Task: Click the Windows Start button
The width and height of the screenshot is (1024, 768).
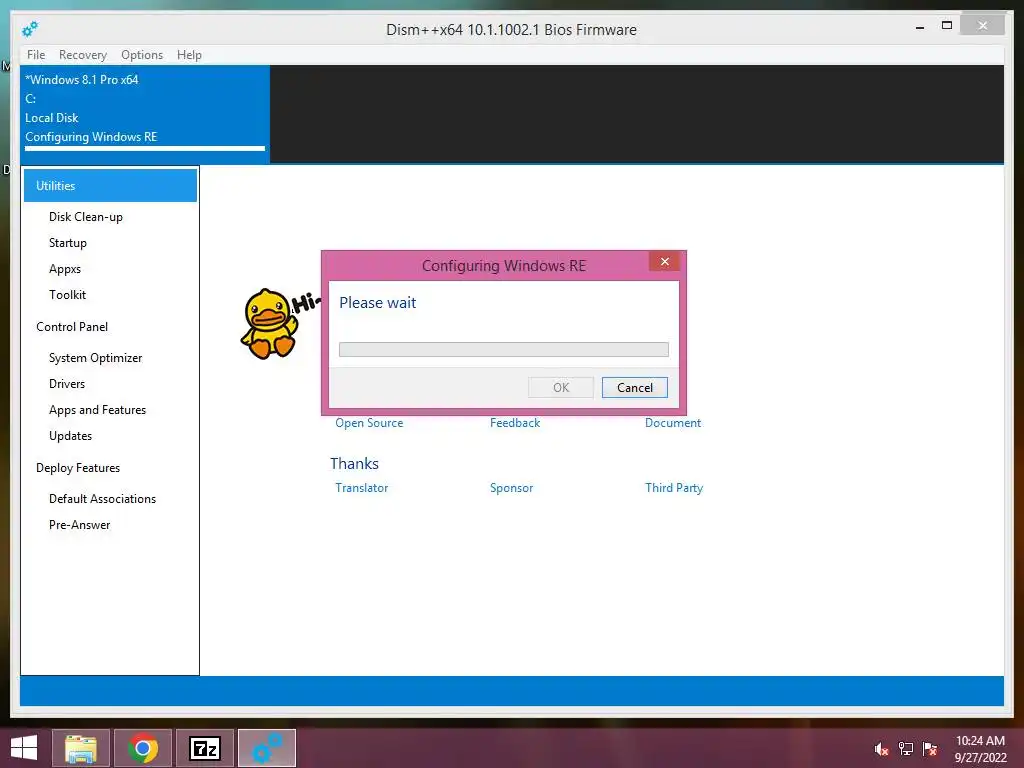Action: pos(24,748)
